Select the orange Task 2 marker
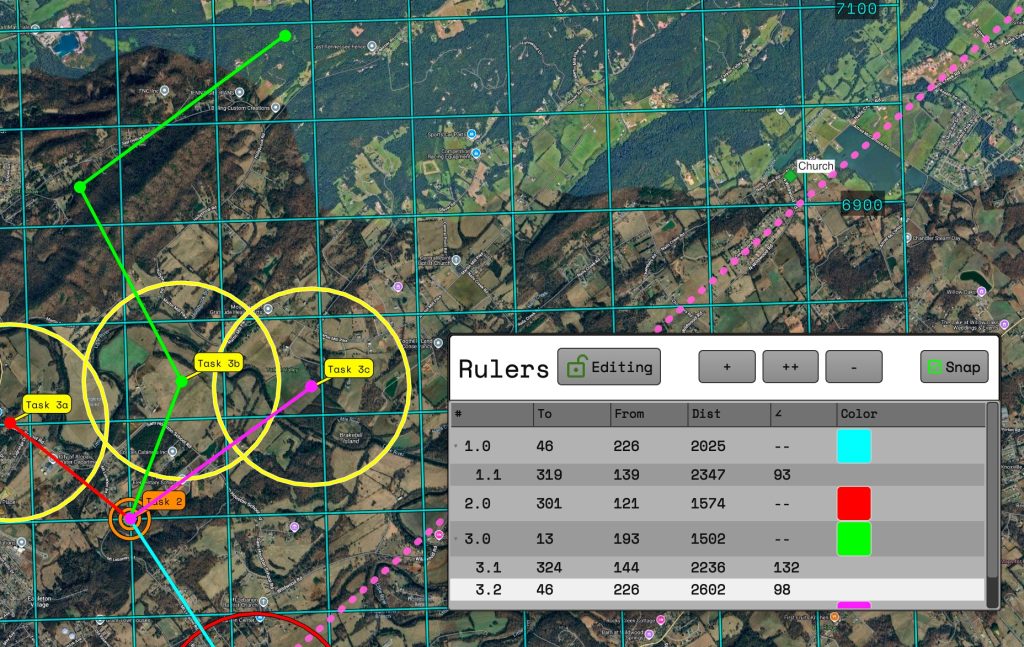 (x=130, y=518)
